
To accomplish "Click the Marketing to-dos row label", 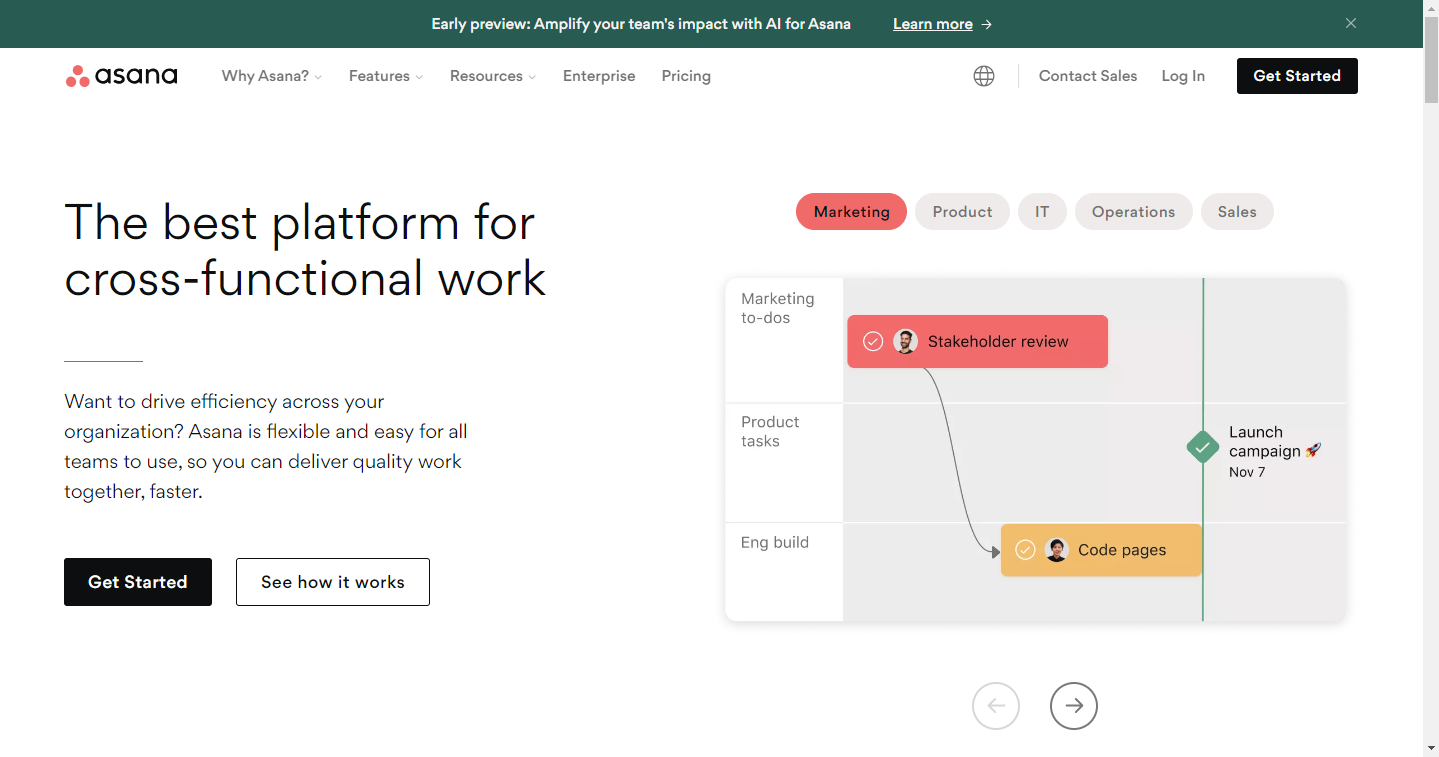I will tap(778, 308).
